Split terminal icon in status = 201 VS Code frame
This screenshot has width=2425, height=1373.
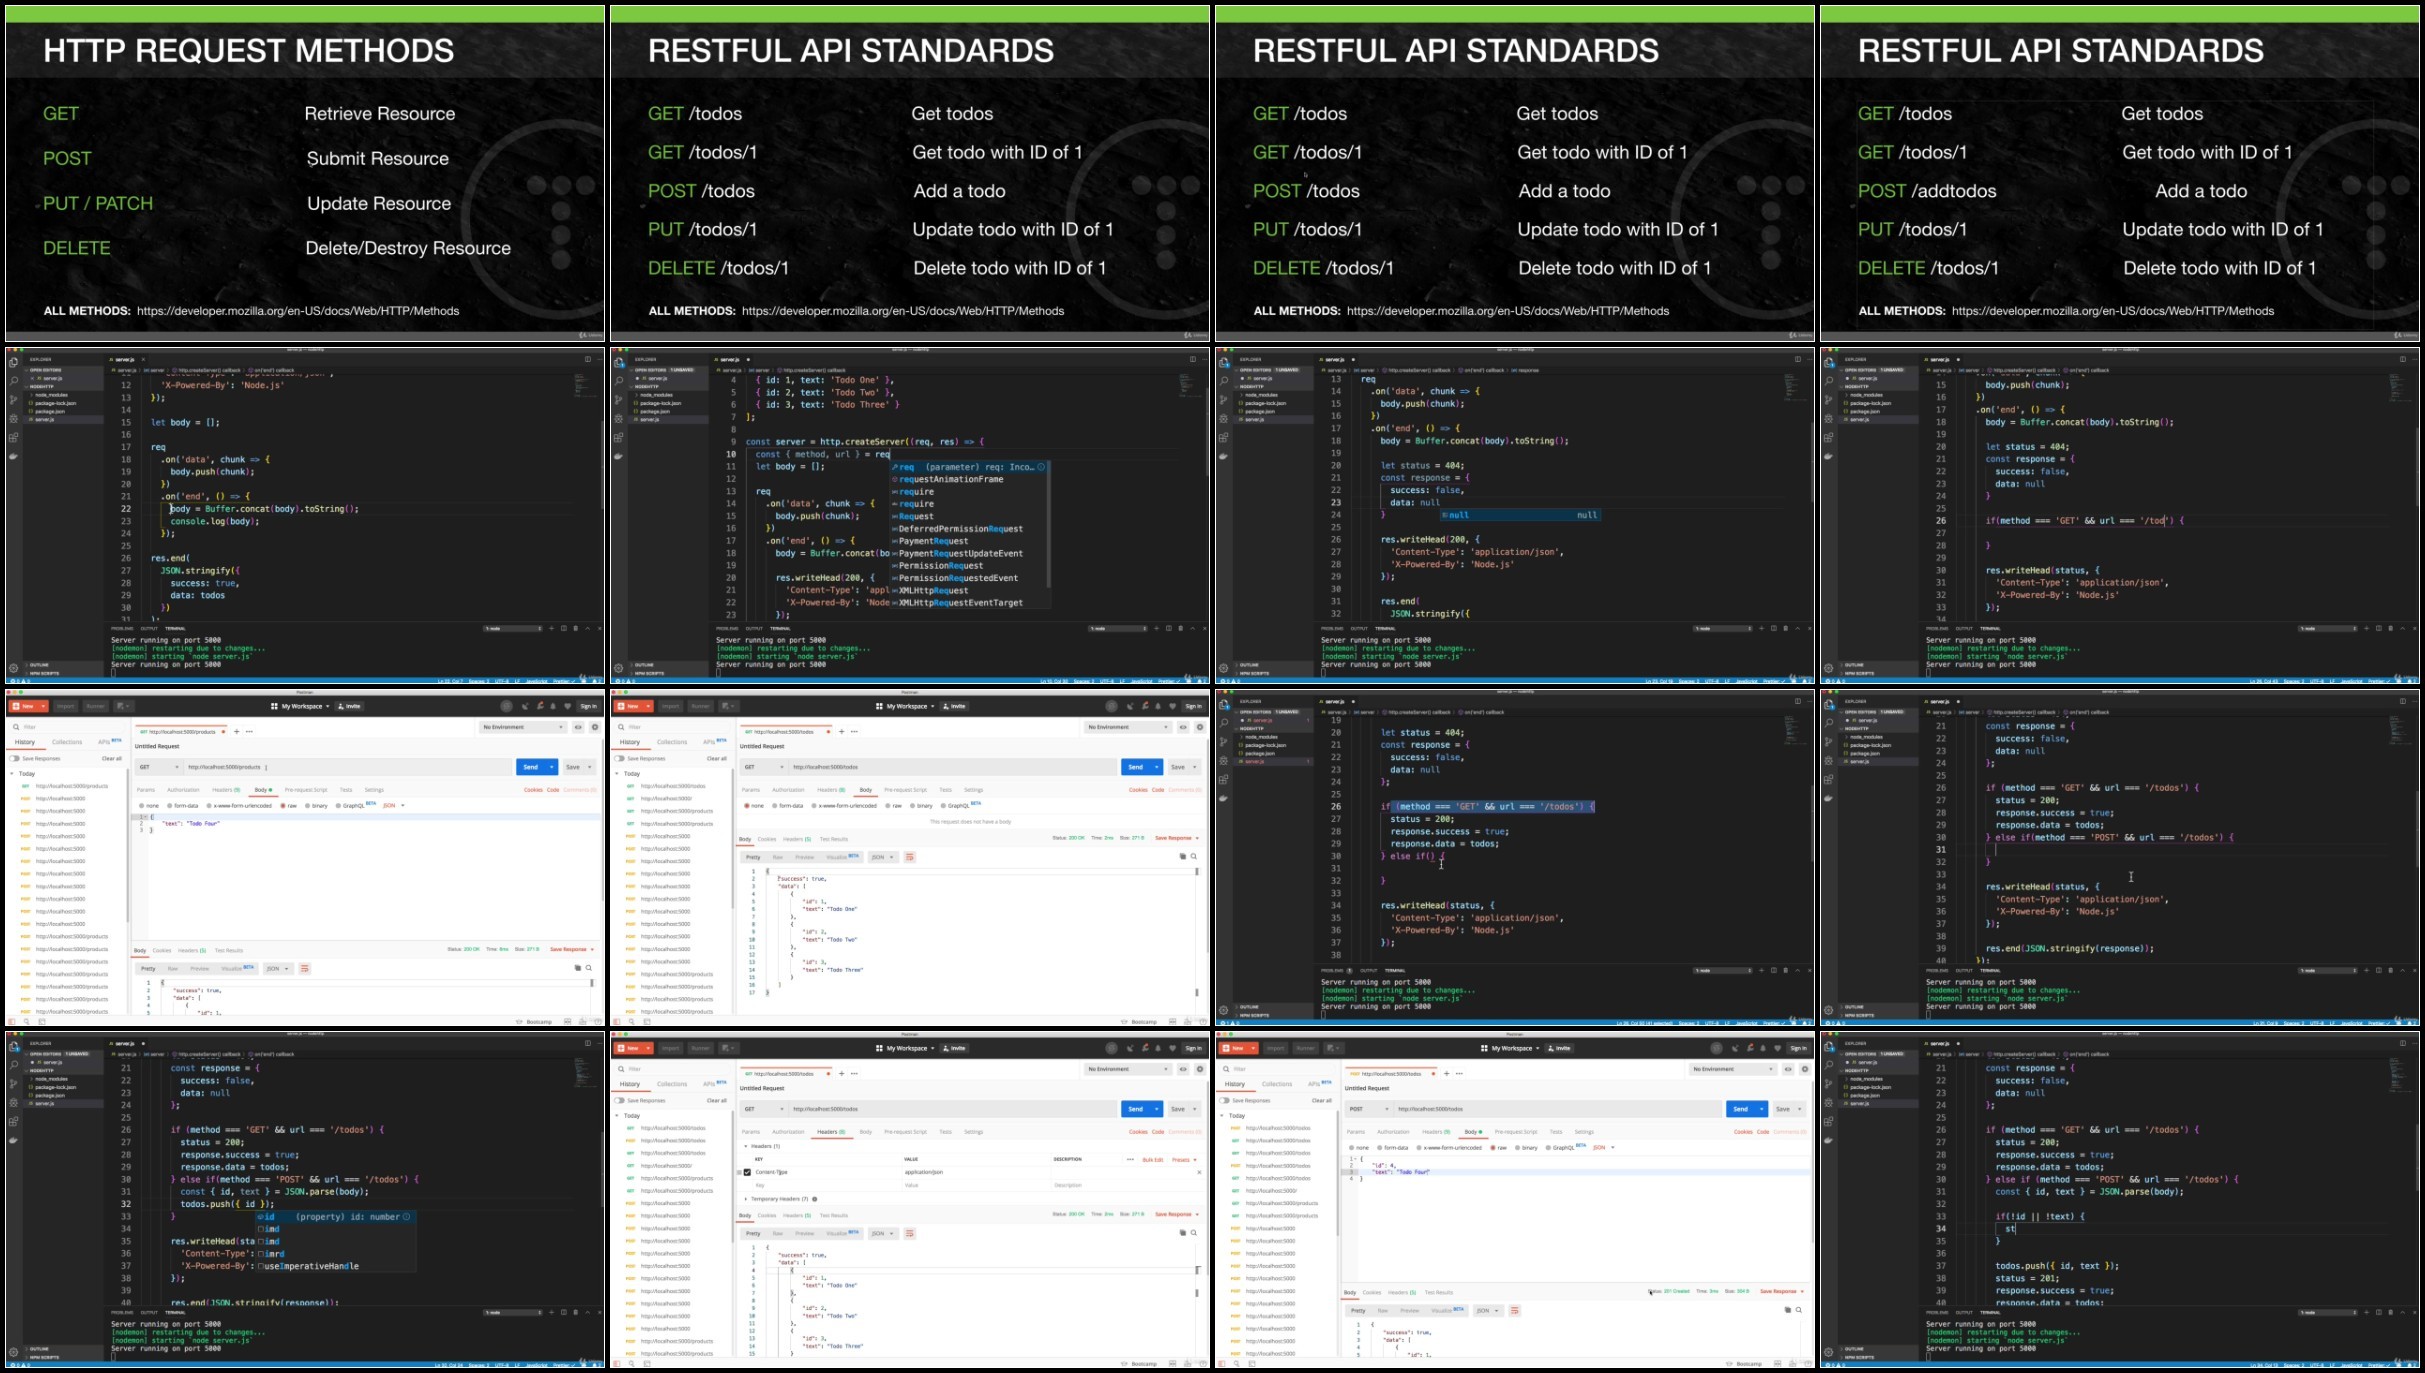pyautogui.click(x=2378, y=1312)
